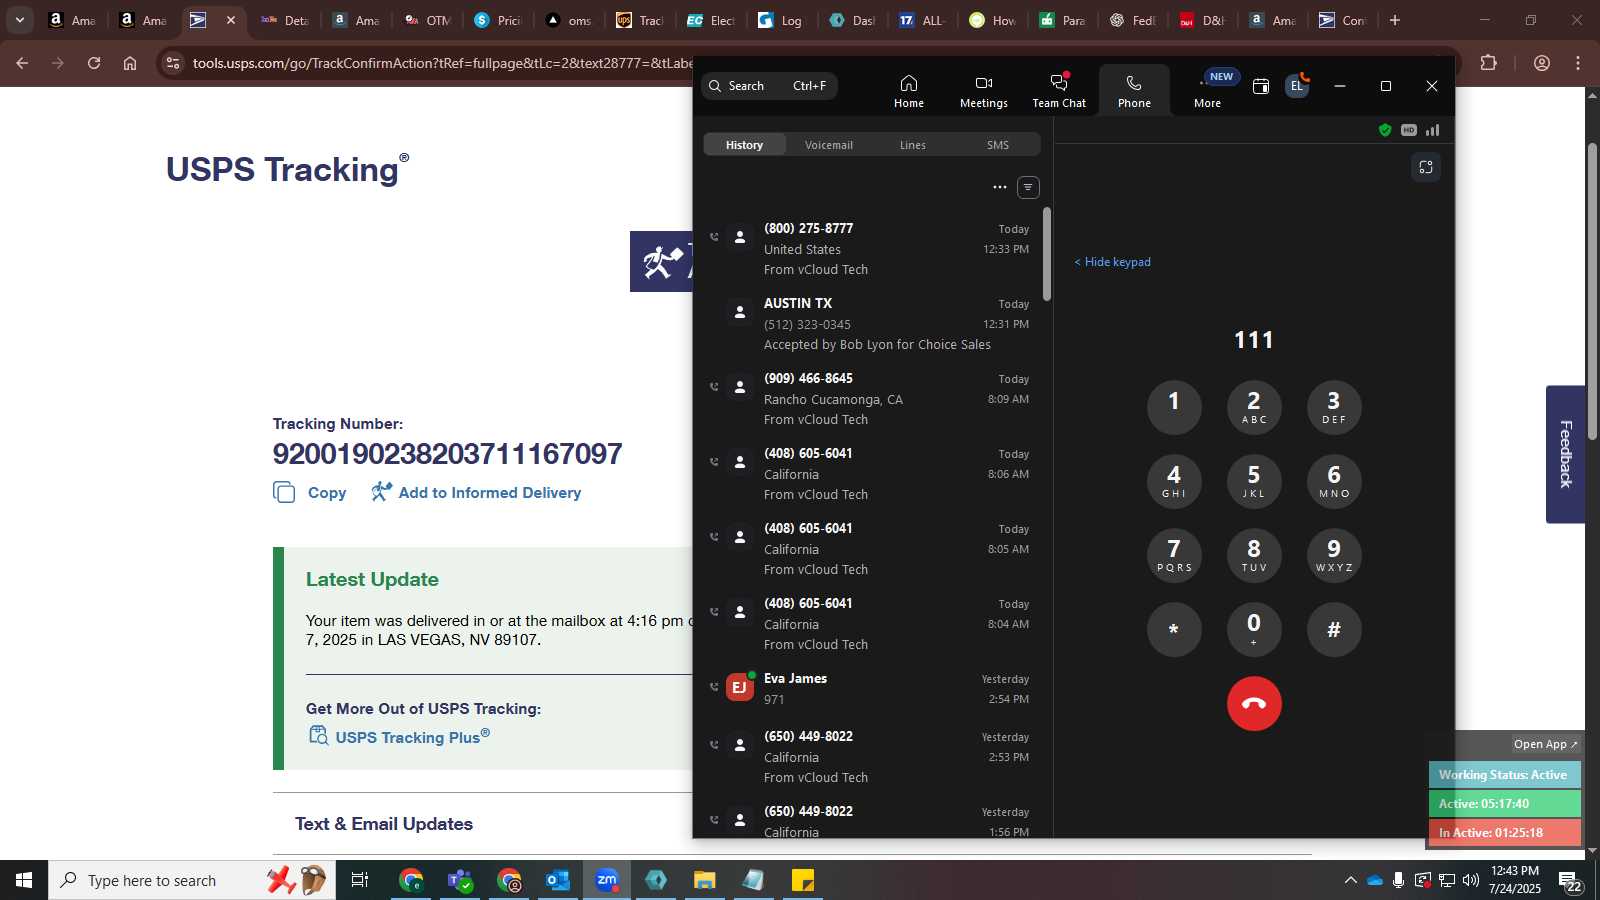Click Windows Start button

(24, 880)
